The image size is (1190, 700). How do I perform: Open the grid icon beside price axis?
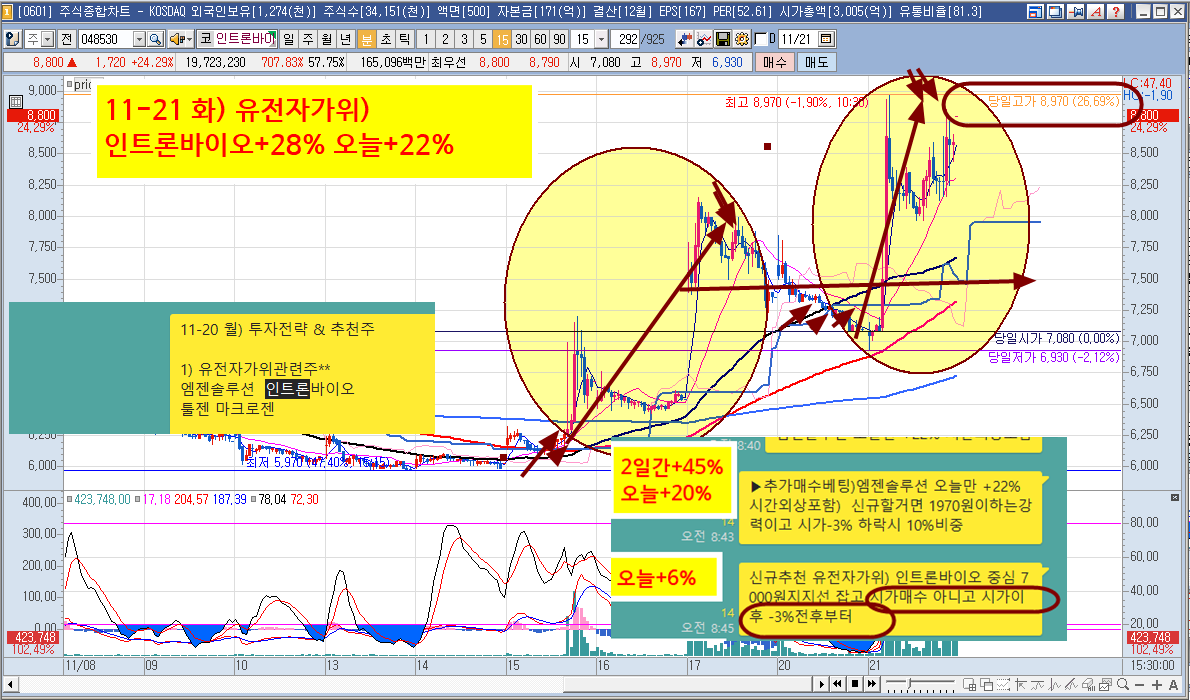click(15, 101)
